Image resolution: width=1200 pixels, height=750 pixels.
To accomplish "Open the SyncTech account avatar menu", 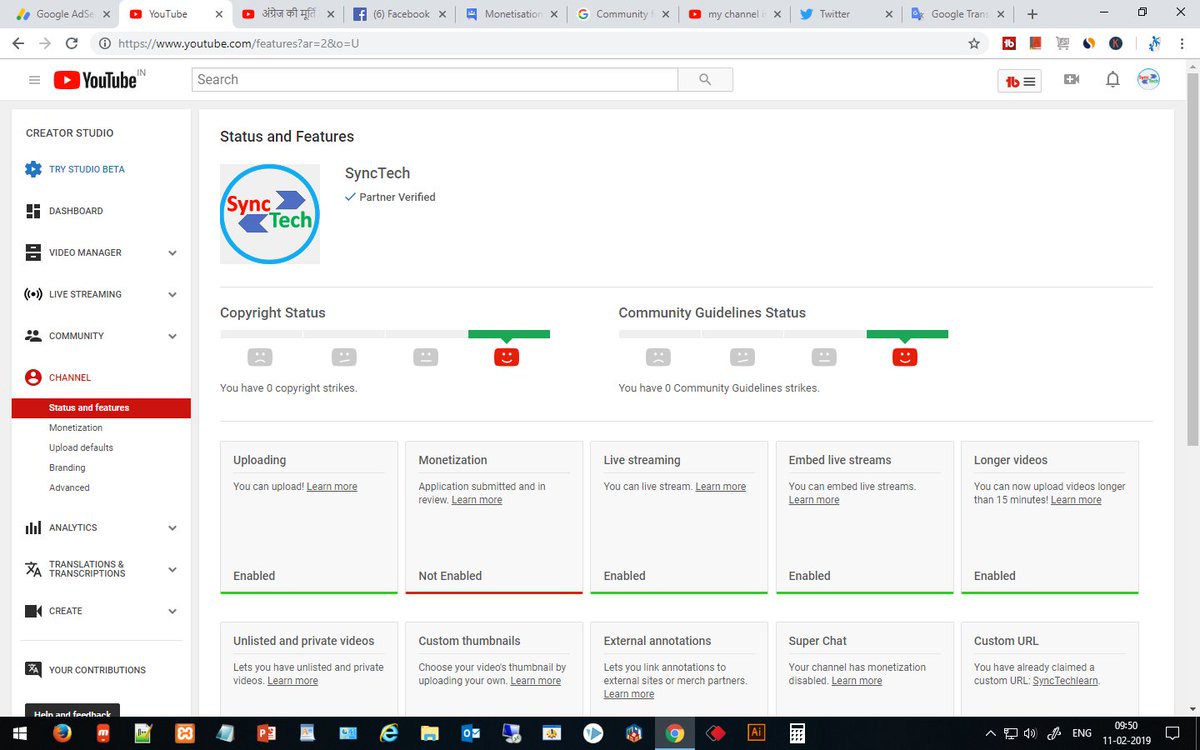I will pos(1149,80).
